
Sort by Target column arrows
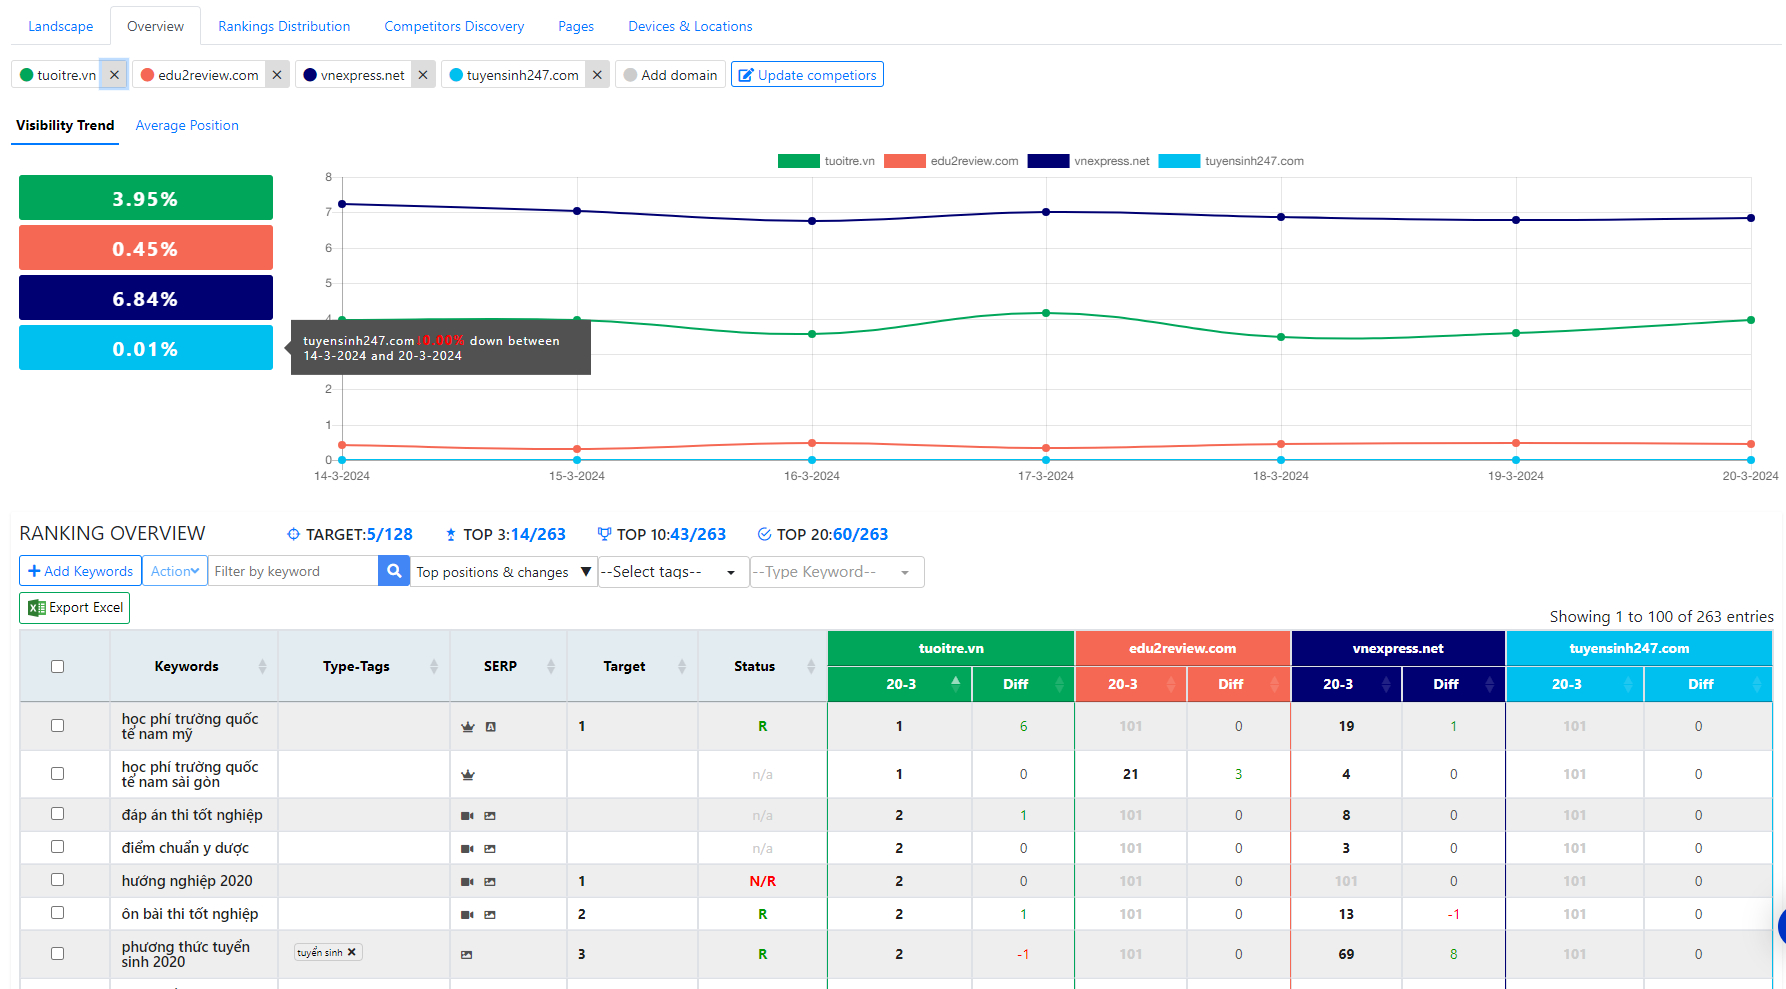click(682, 667)
